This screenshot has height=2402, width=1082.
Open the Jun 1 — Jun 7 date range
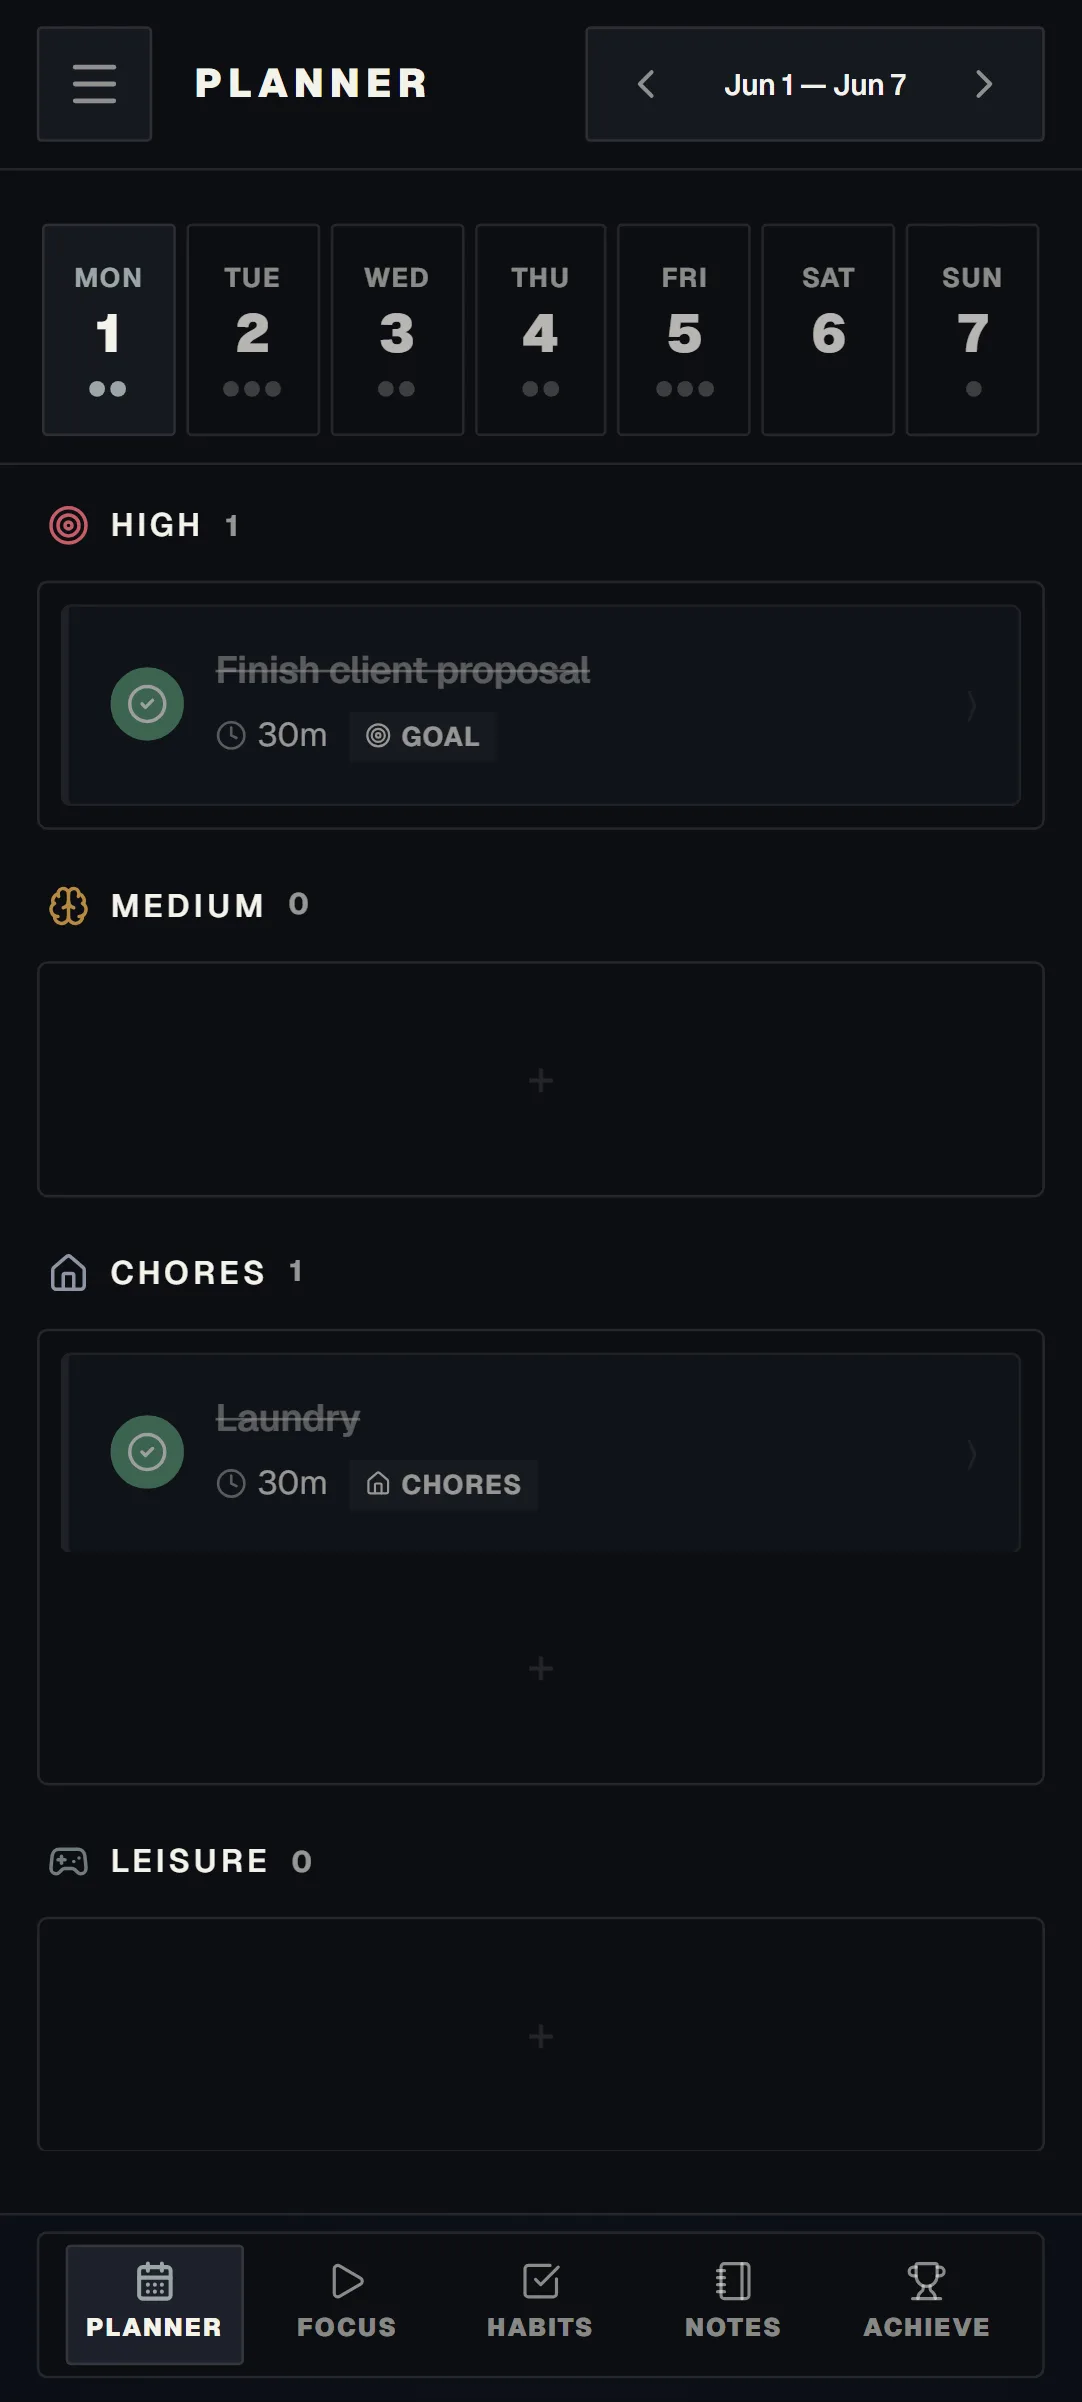pyautogui.click(x=815, y=85)
